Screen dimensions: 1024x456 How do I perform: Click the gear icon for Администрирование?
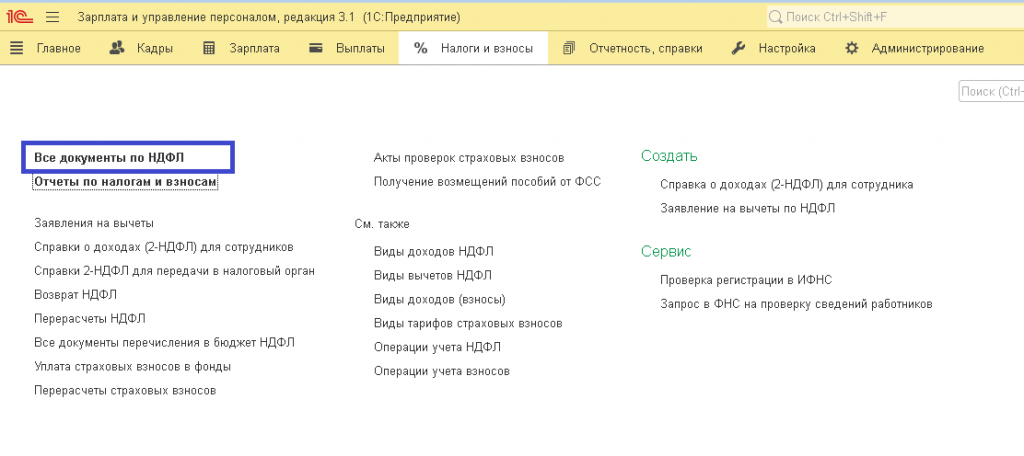click(x=852, y=48)
